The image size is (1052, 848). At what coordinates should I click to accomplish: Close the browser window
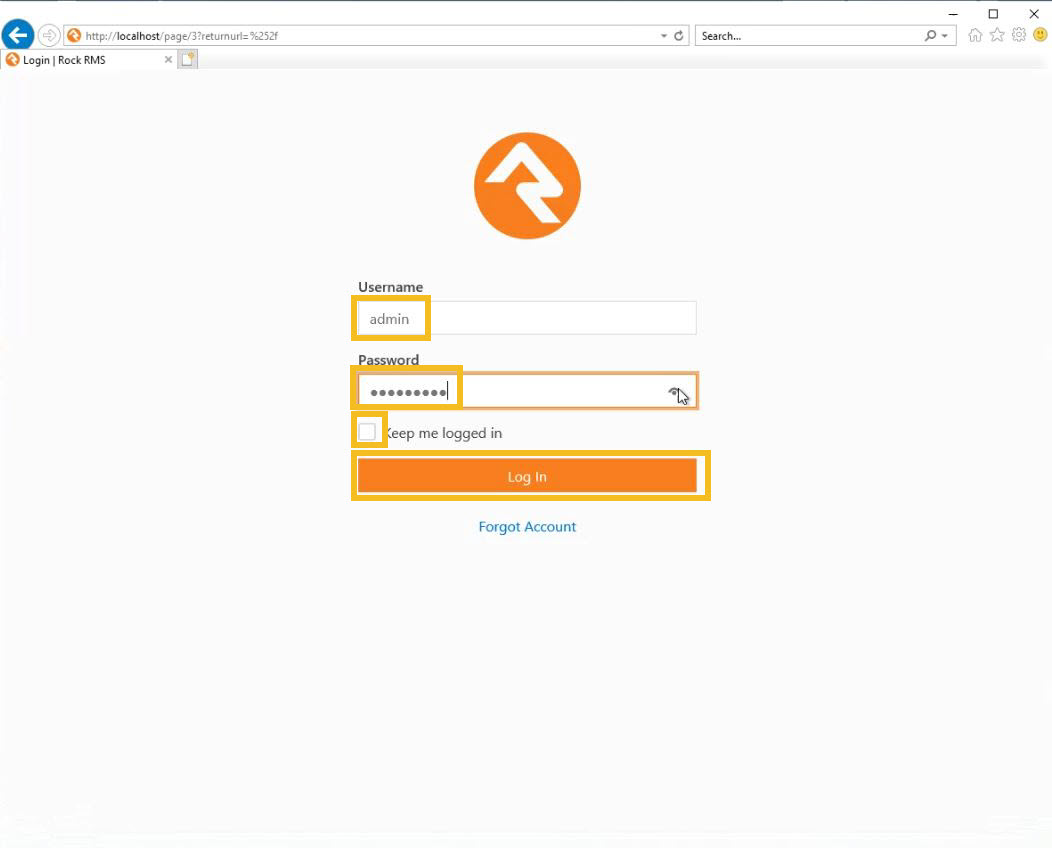pos(1034,13)
